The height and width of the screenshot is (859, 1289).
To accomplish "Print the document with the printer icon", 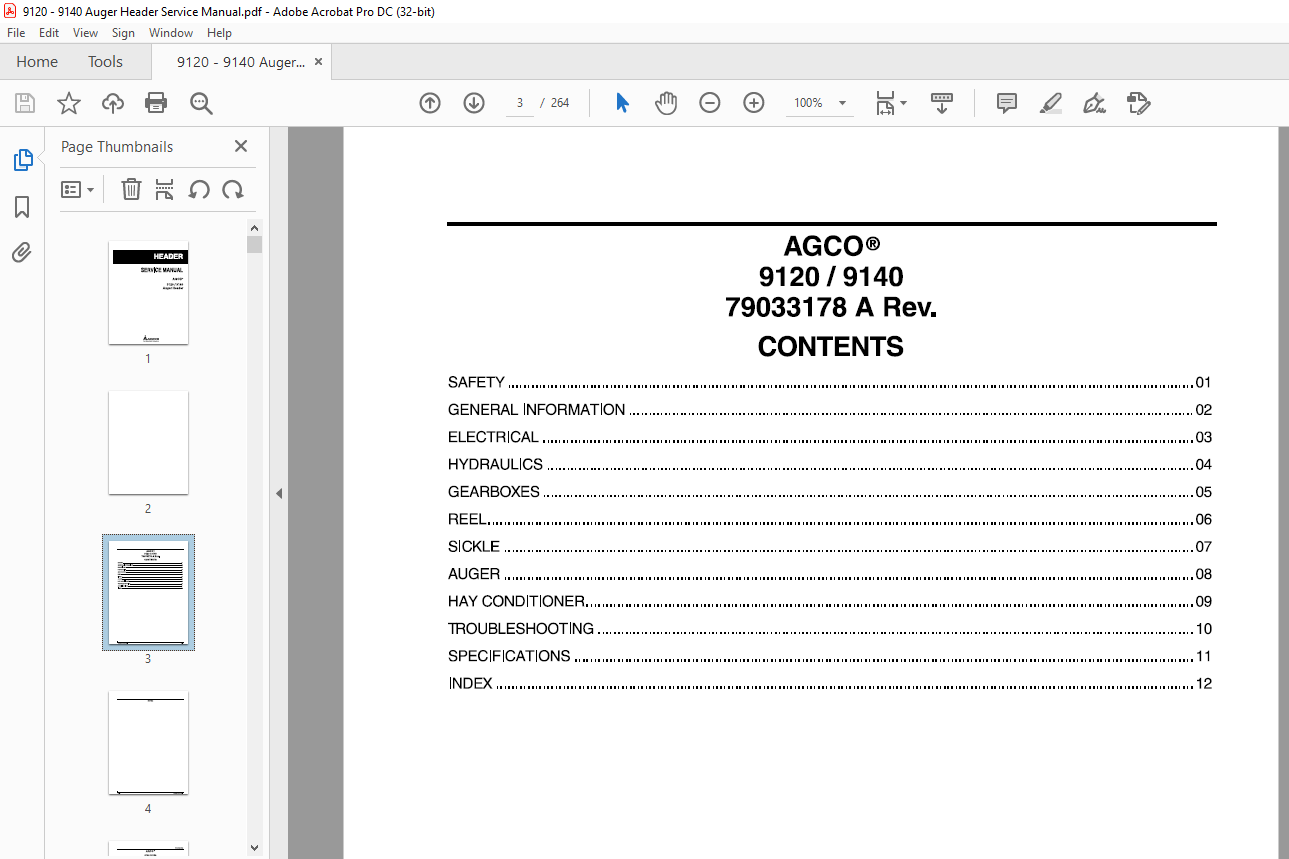I will 156,103.
